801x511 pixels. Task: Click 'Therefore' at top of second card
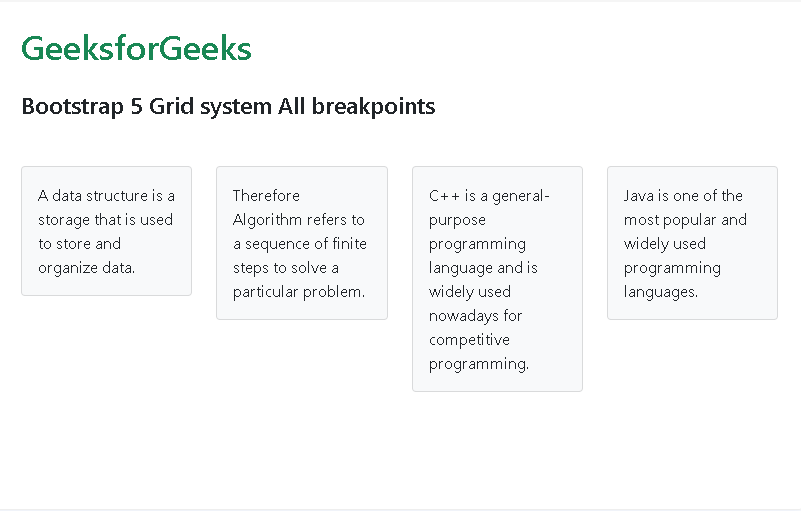[x=266, y=196]
